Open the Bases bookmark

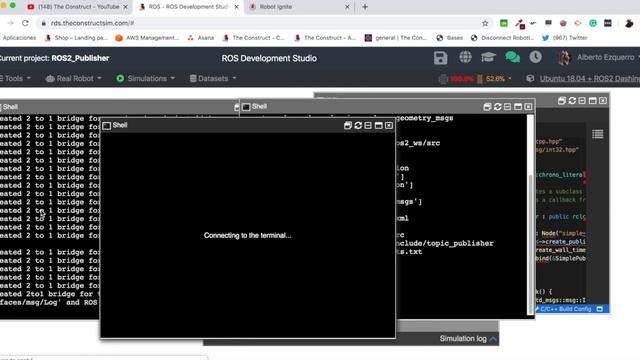(x=449, y=38)
